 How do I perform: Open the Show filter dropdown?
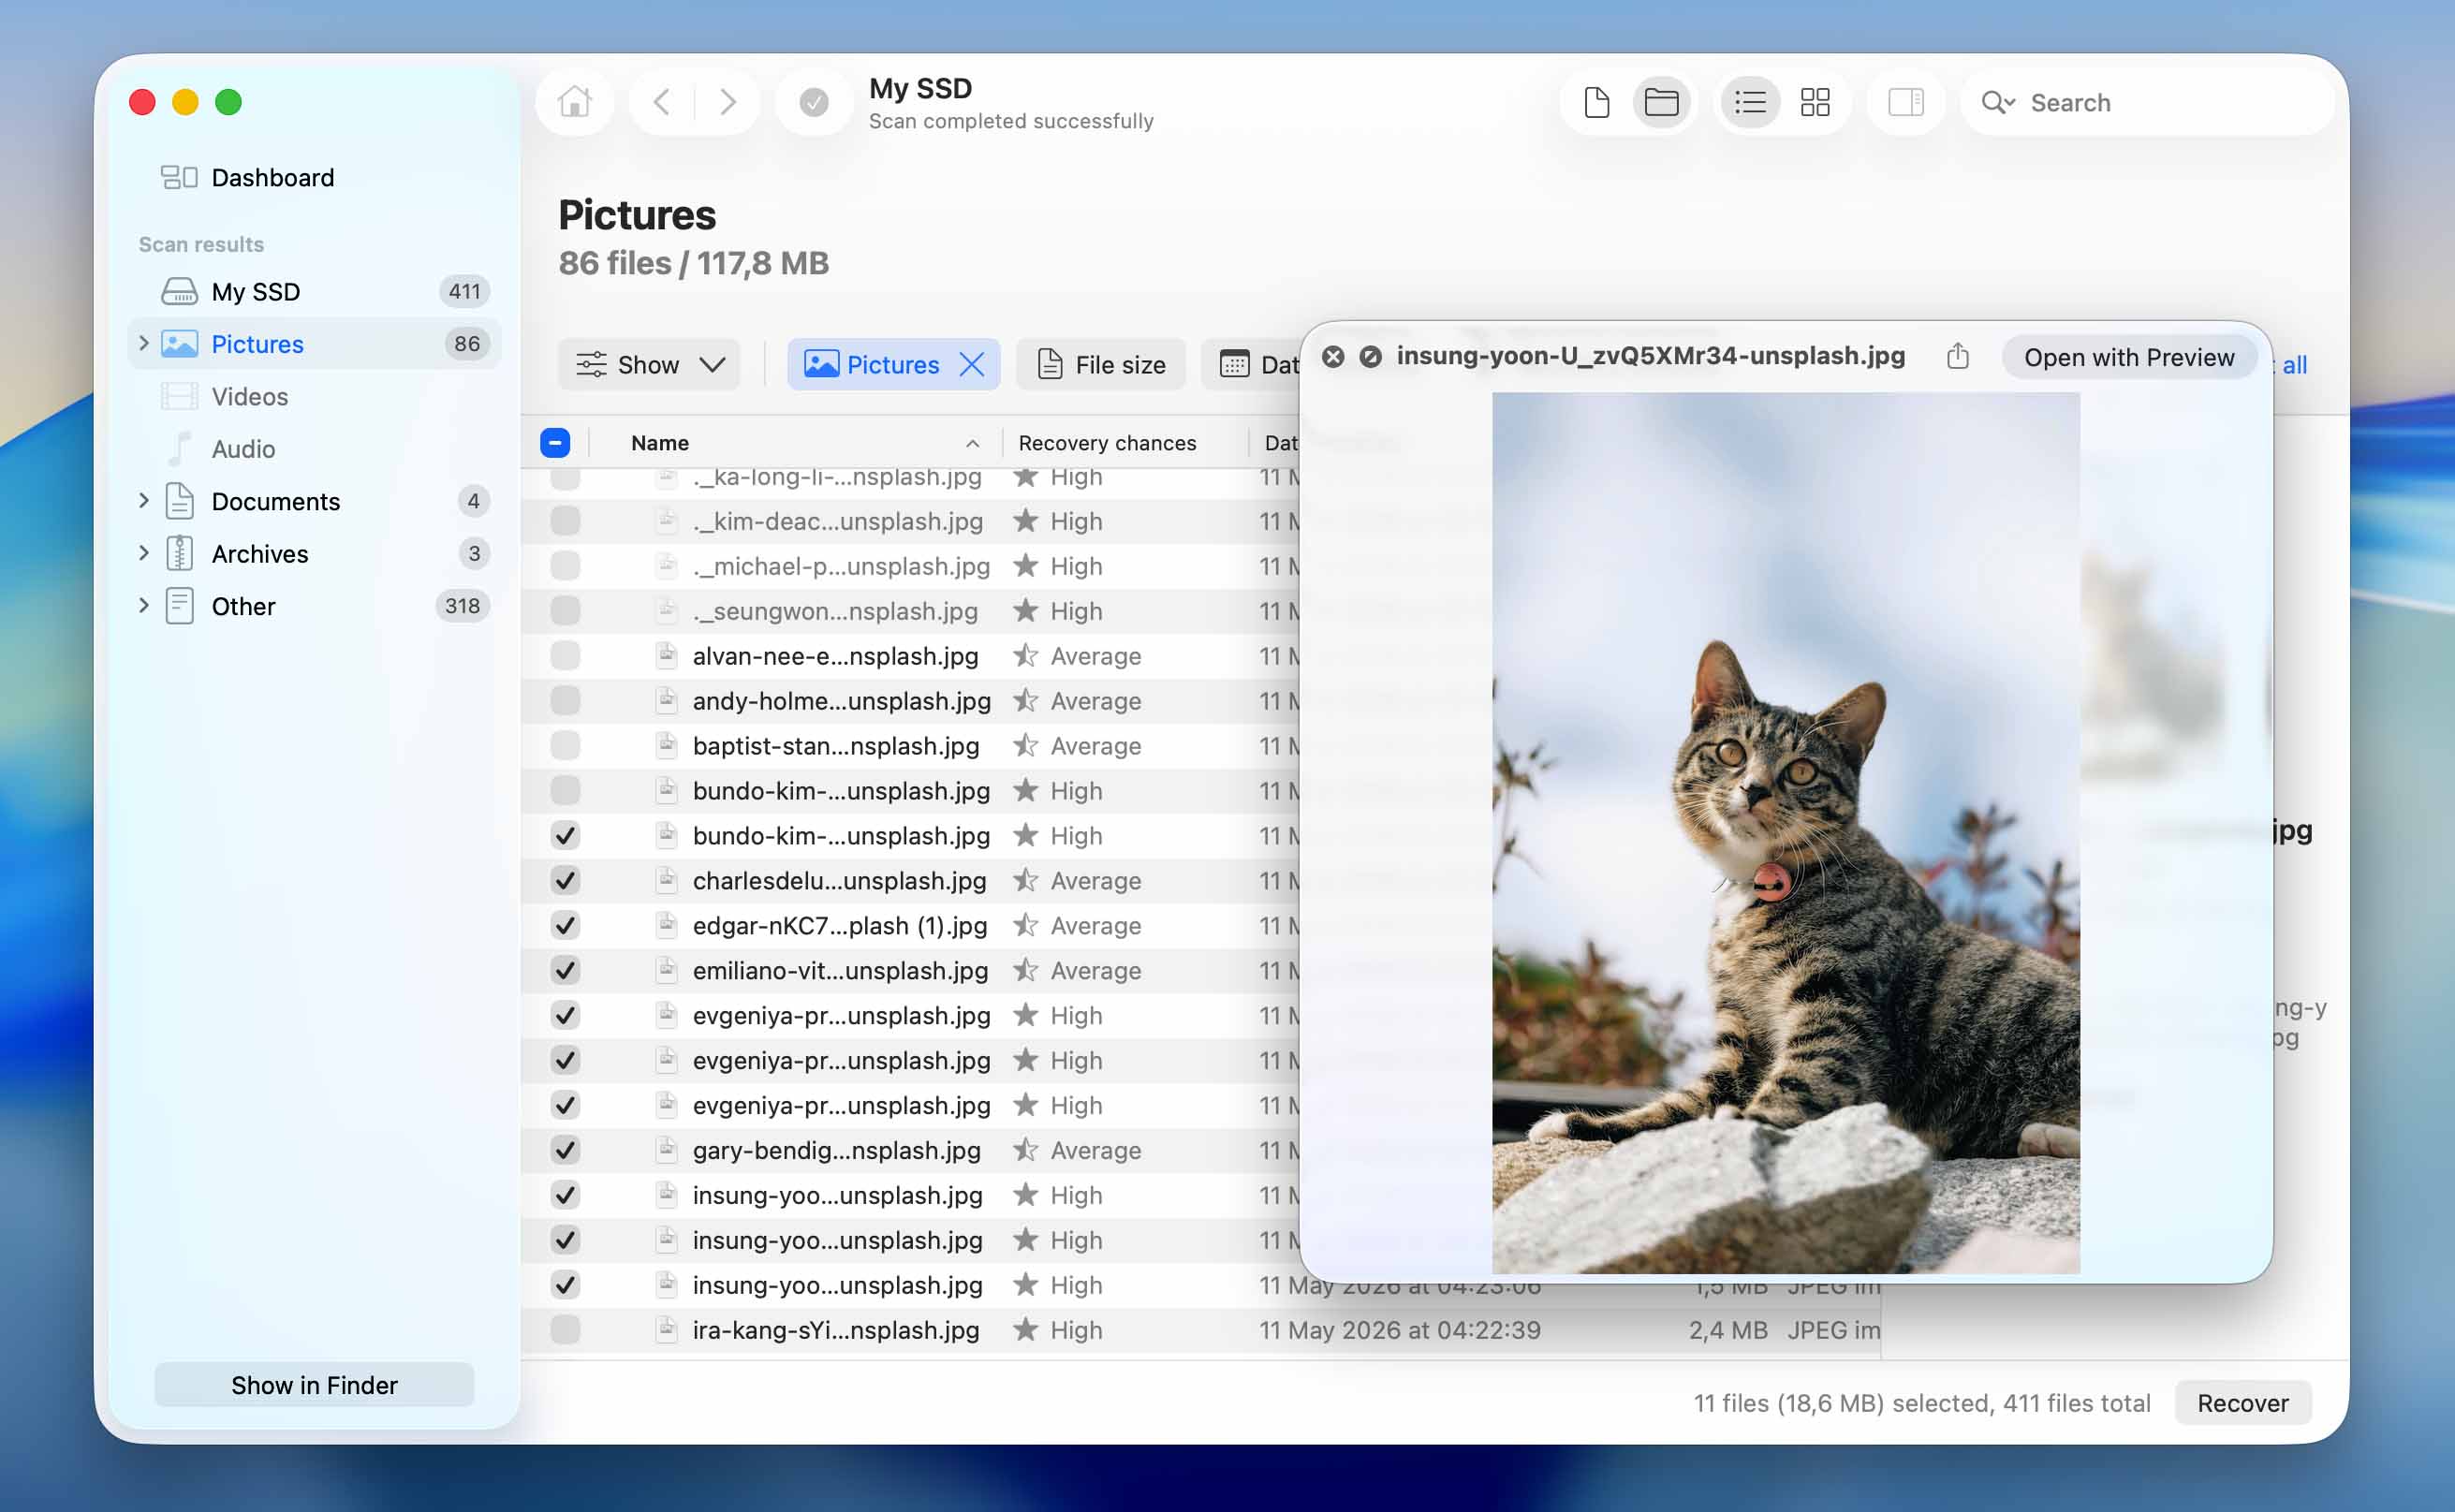(649, 364)
